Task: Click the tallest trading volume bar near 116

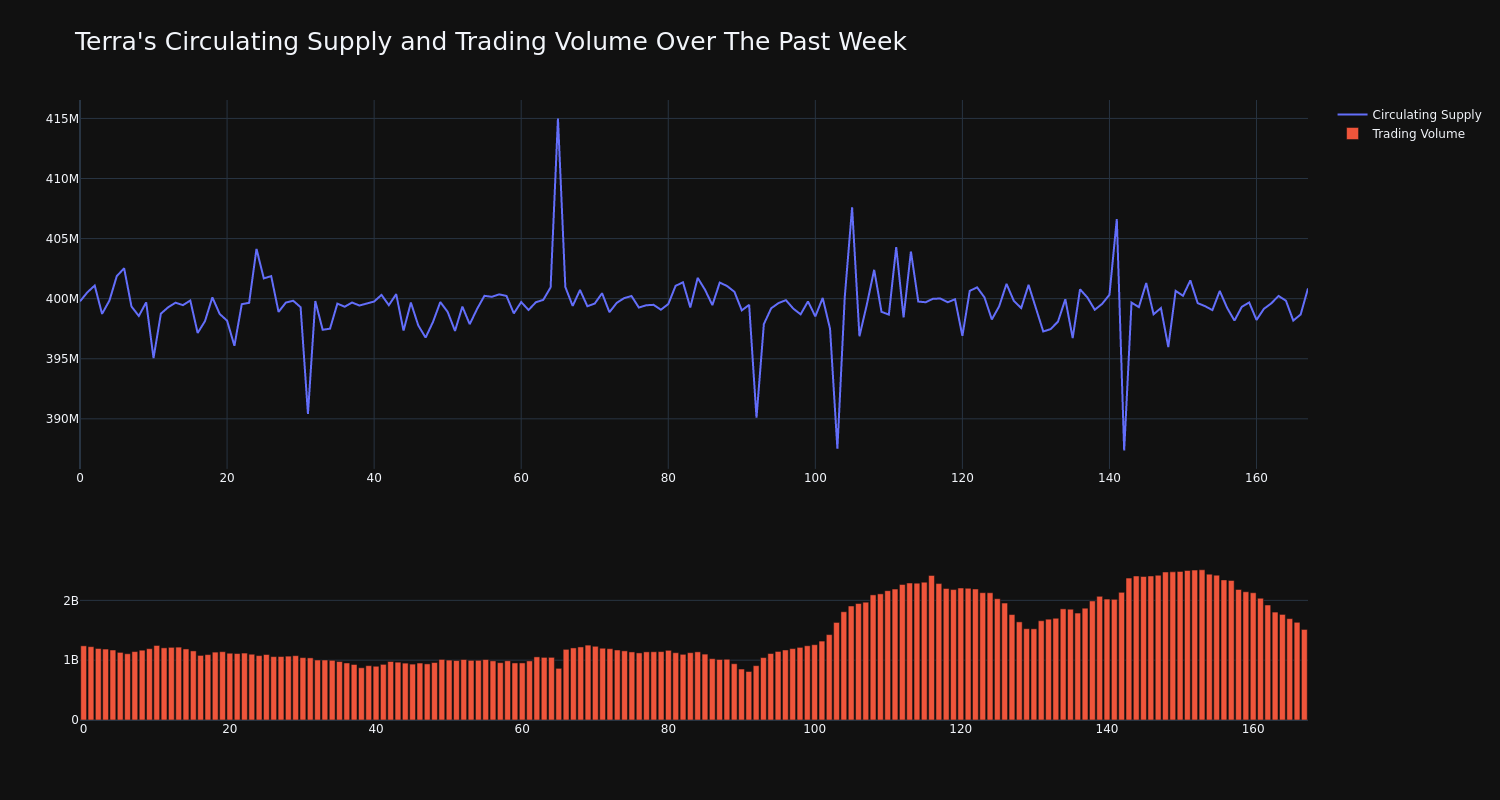Action: tap(932, 647)
